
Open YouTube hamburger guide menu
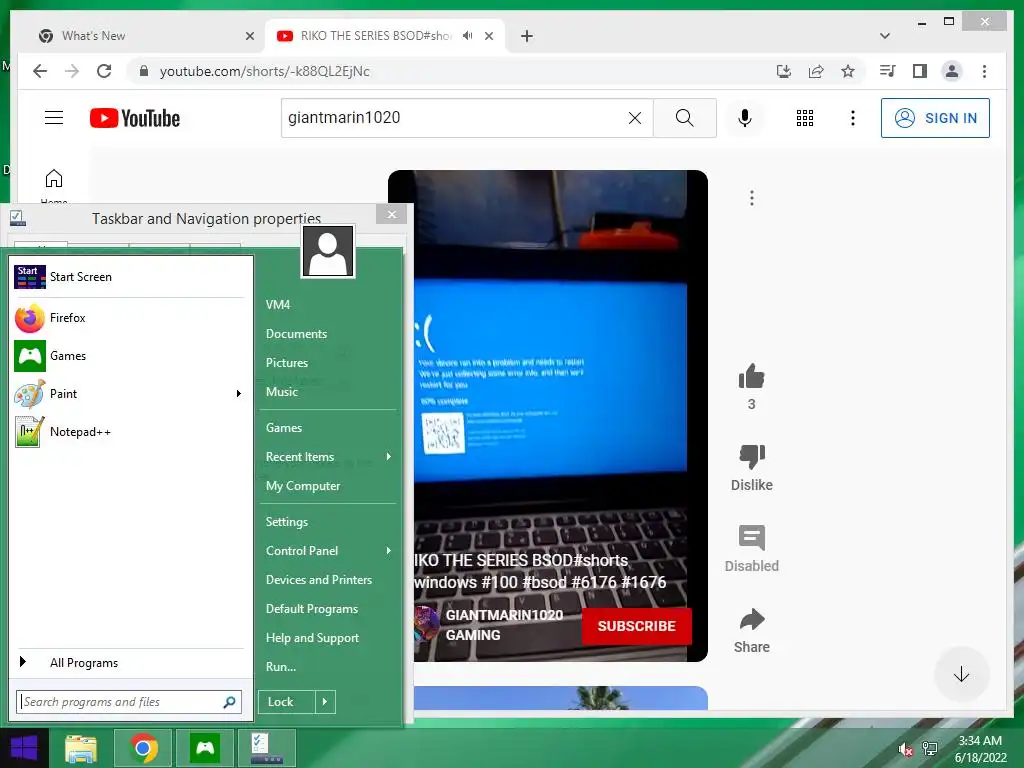[54, 118]
